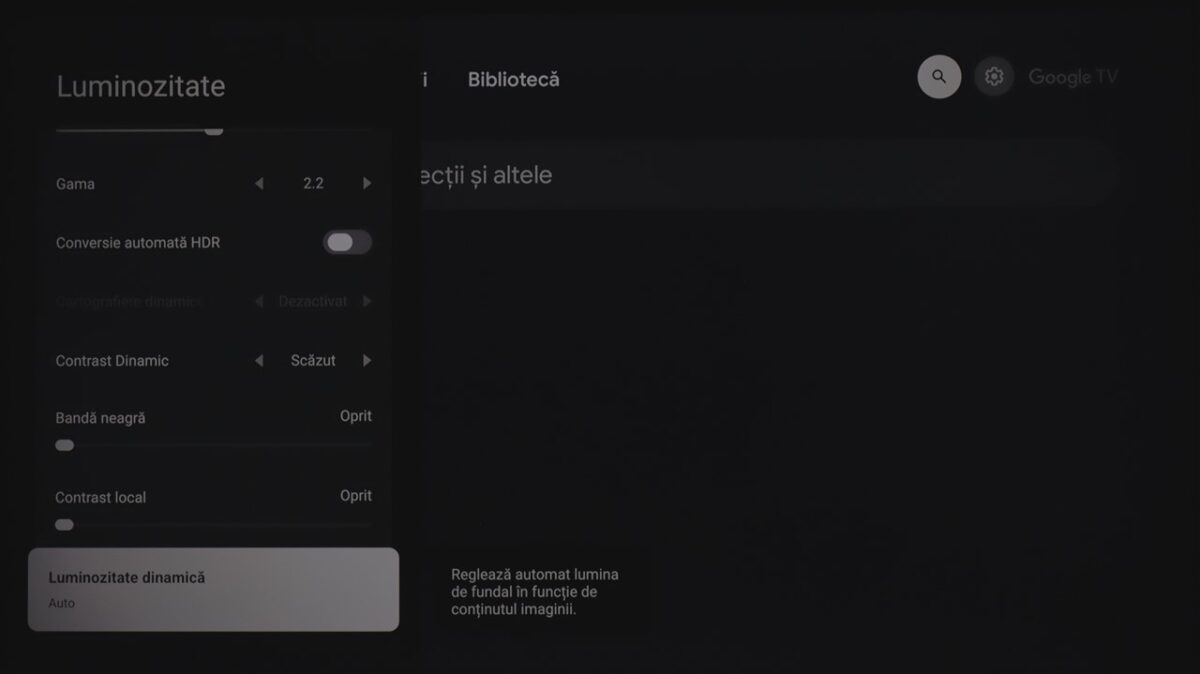Increase Gama value with right arrow
The image size is (1200, 674).
[x=367, y=184]
